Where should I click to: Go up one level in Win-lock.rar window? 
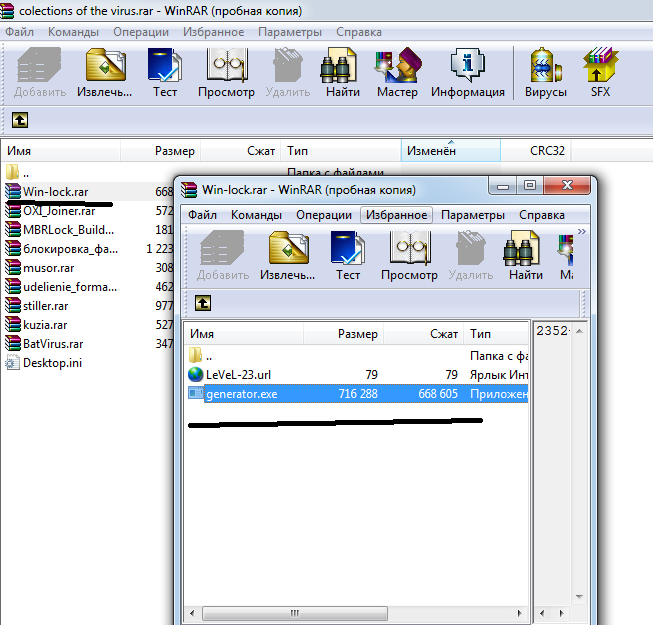click(x=203, y=303)
